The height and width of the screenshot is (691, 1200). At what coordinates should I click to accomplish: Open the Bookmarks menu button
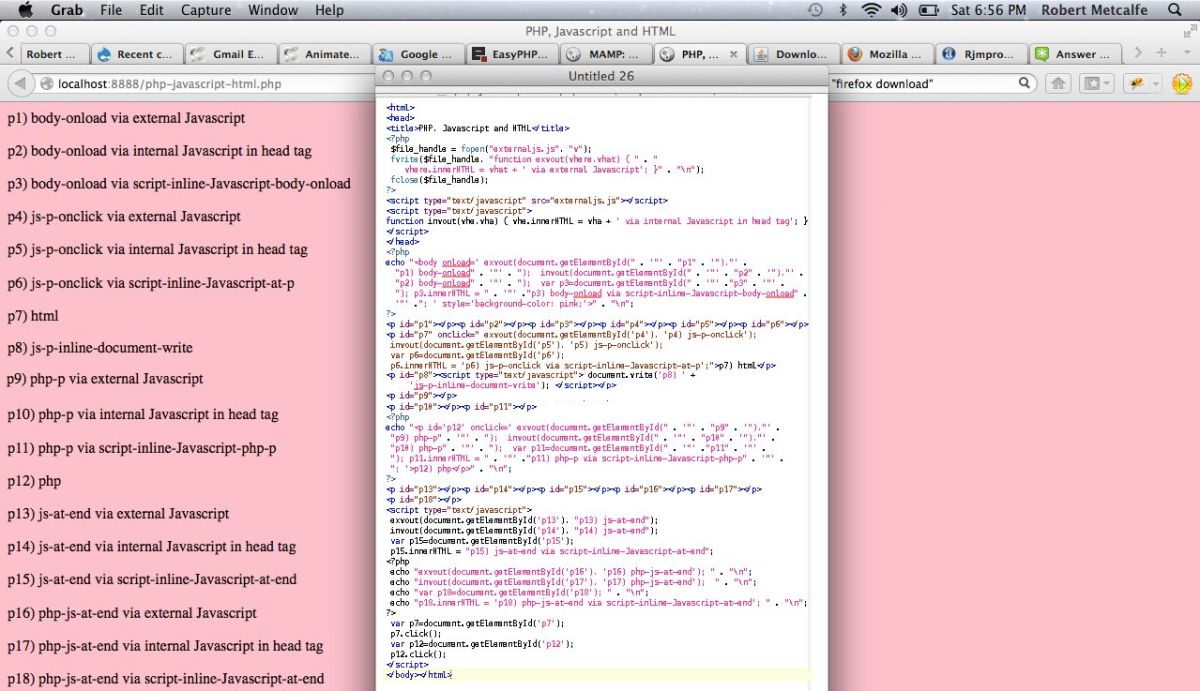tap(1095, 84)
